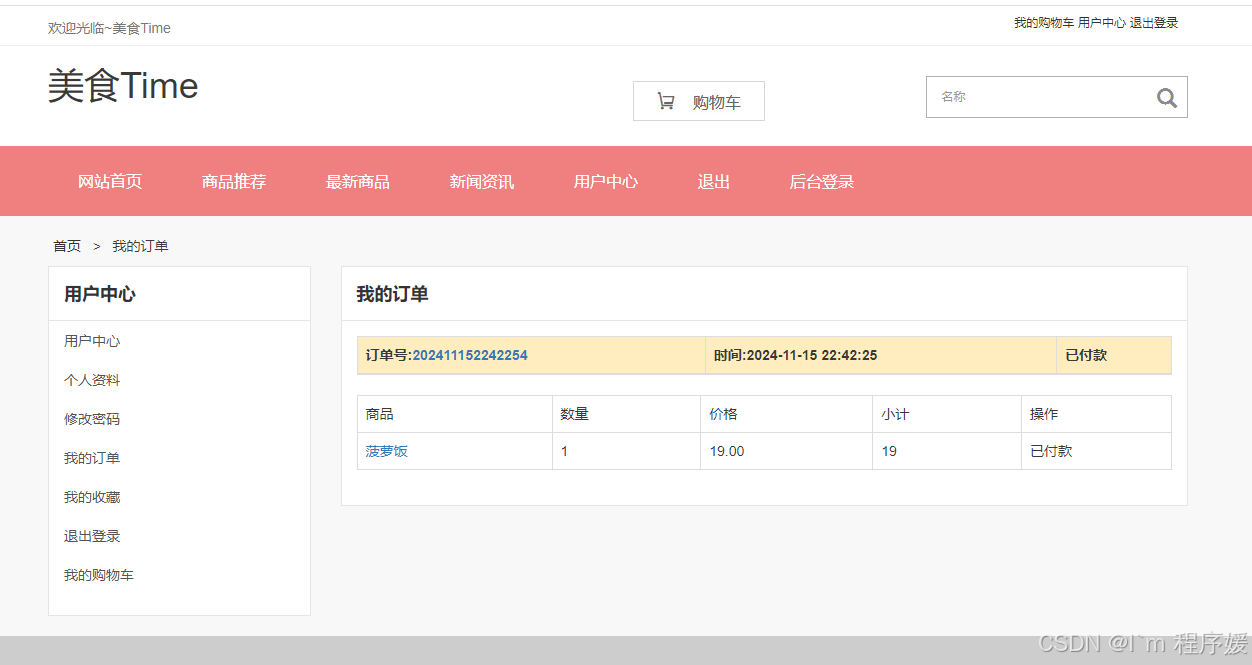Viewport: 1252px width, 665px height.
Task: Select 最新商品 in navigation bar
Action: click(358, 182)
